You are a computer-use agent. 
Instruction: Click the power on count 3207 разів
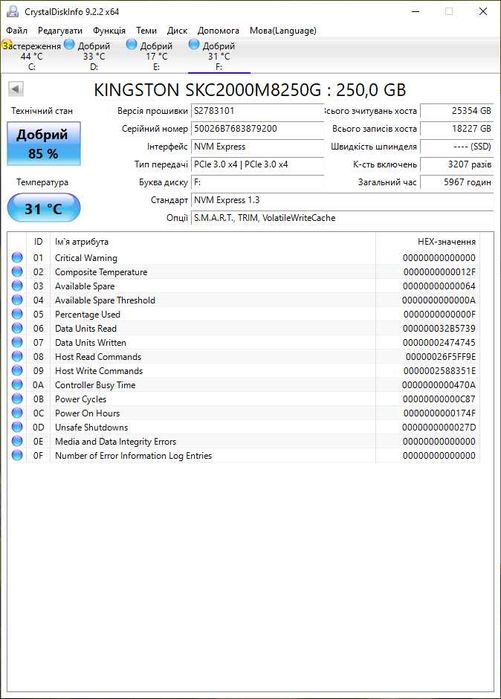pos(457,164)
